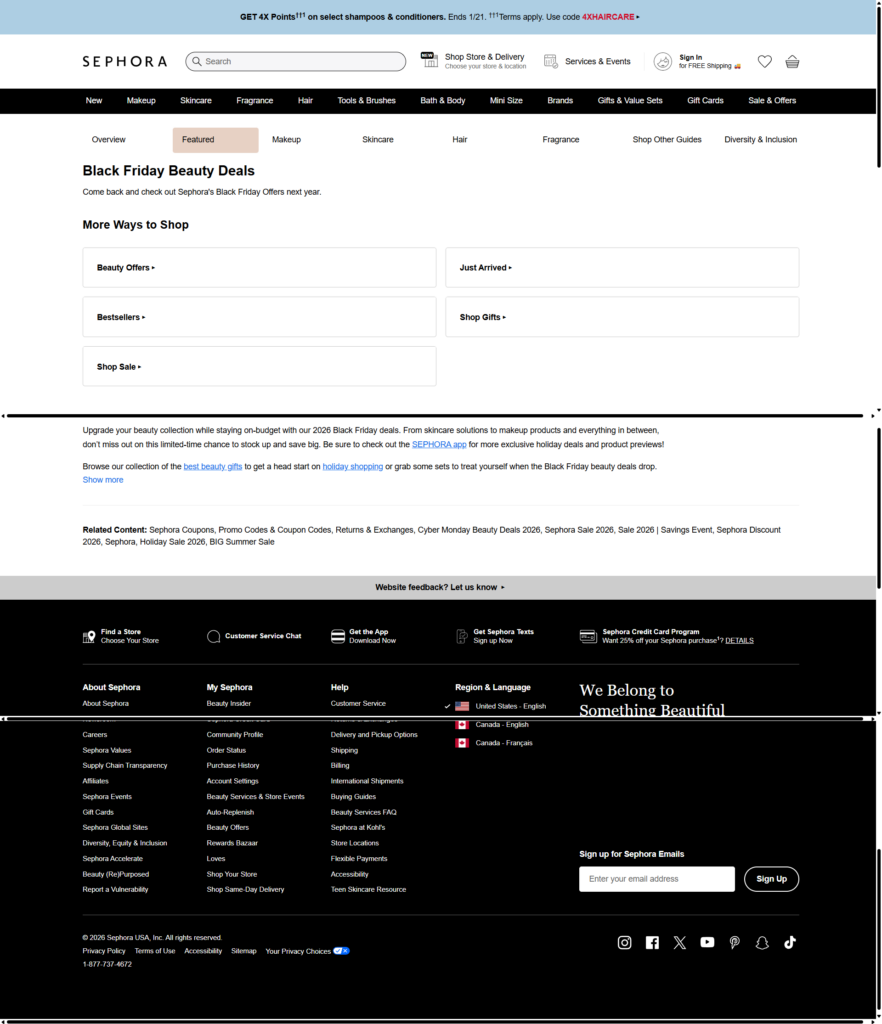
Task: Open the Fragrance navigation menu
Action: point(255,100)
